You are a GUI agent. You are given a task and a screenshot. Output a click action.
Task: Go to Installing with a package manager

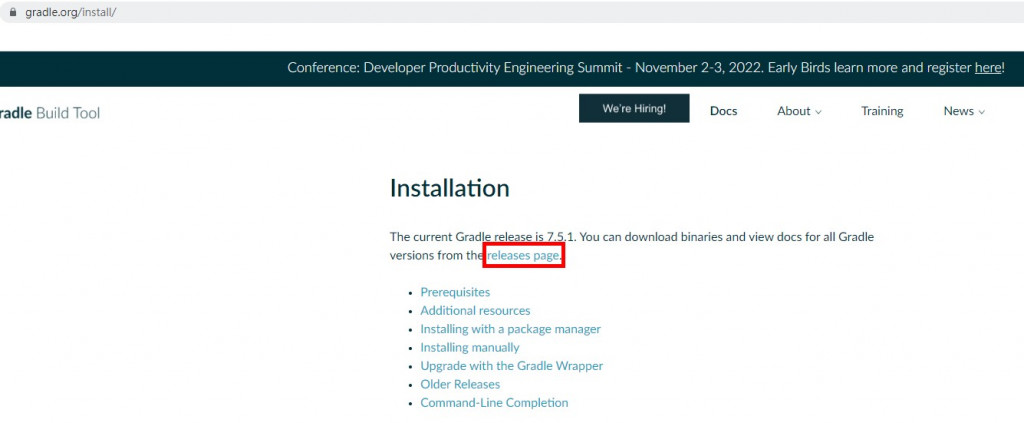click(511, 329)
